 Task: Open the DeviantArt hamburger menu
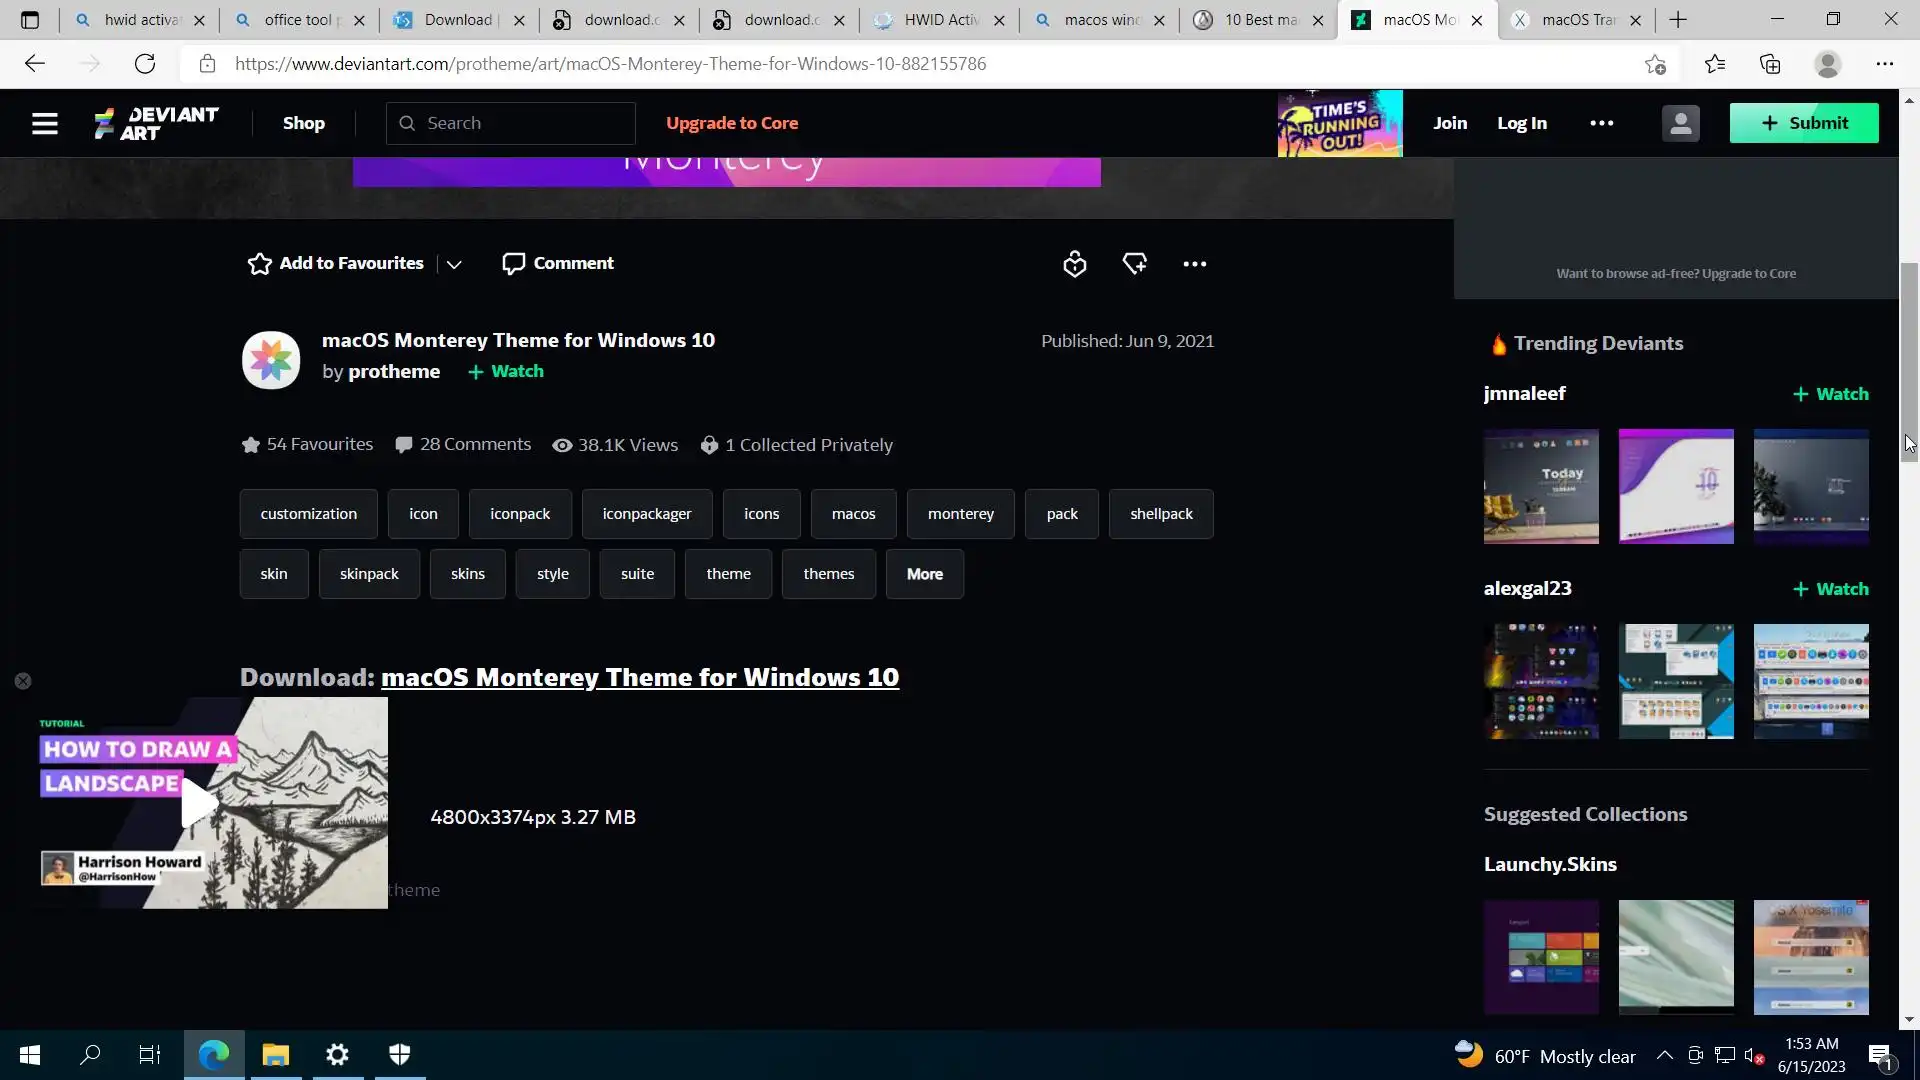(x=44, y=123)
